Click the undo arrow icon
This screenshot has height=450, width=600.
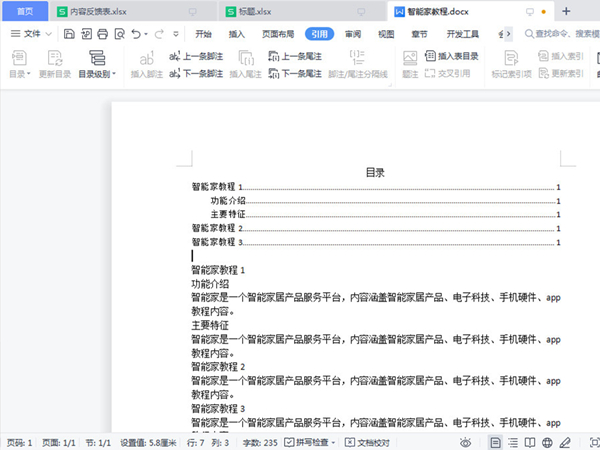pyautogui.click(x=136, y=33)
